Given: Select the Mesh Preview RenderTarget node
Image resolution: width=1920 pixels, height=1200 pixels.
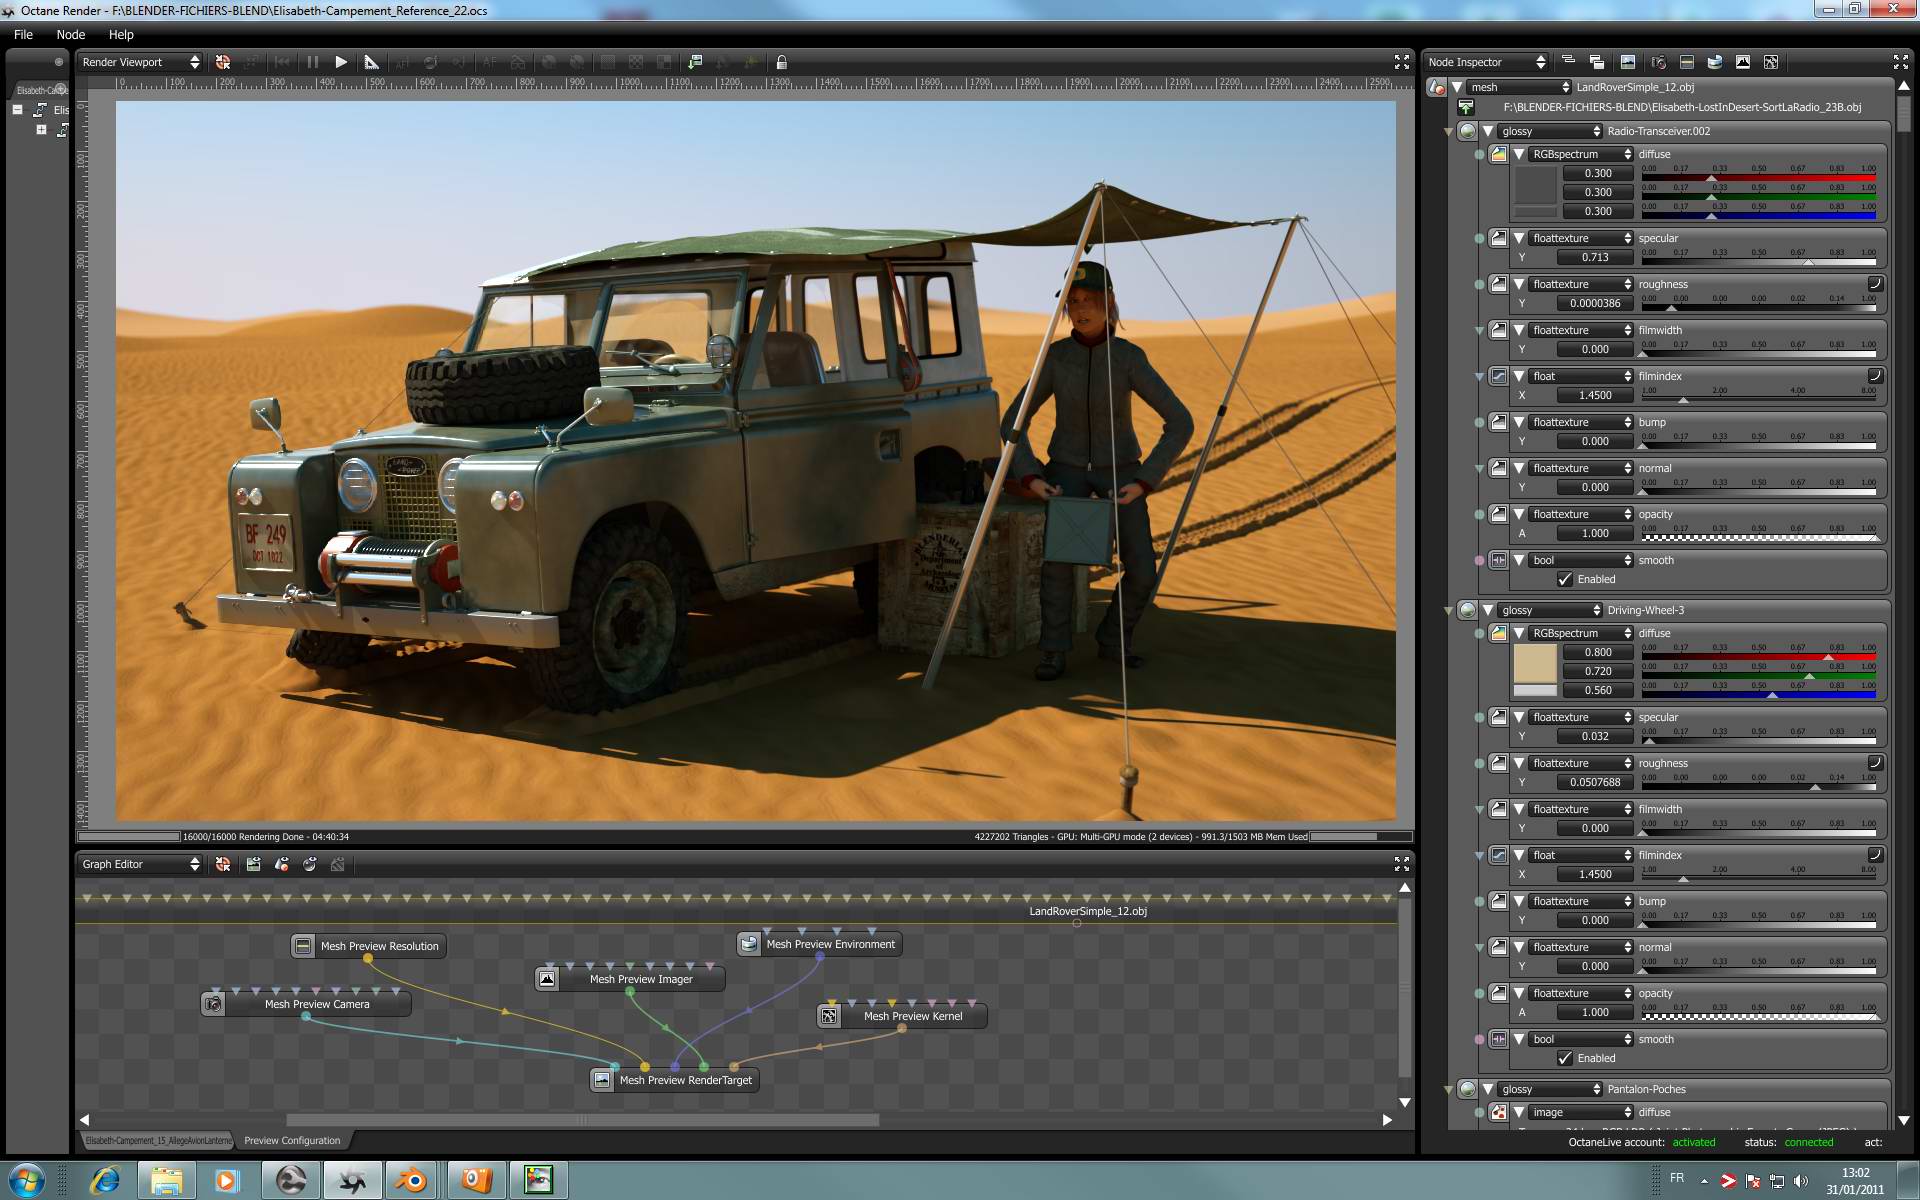Looking at the screenshot, I should (x=685, y=1080).
